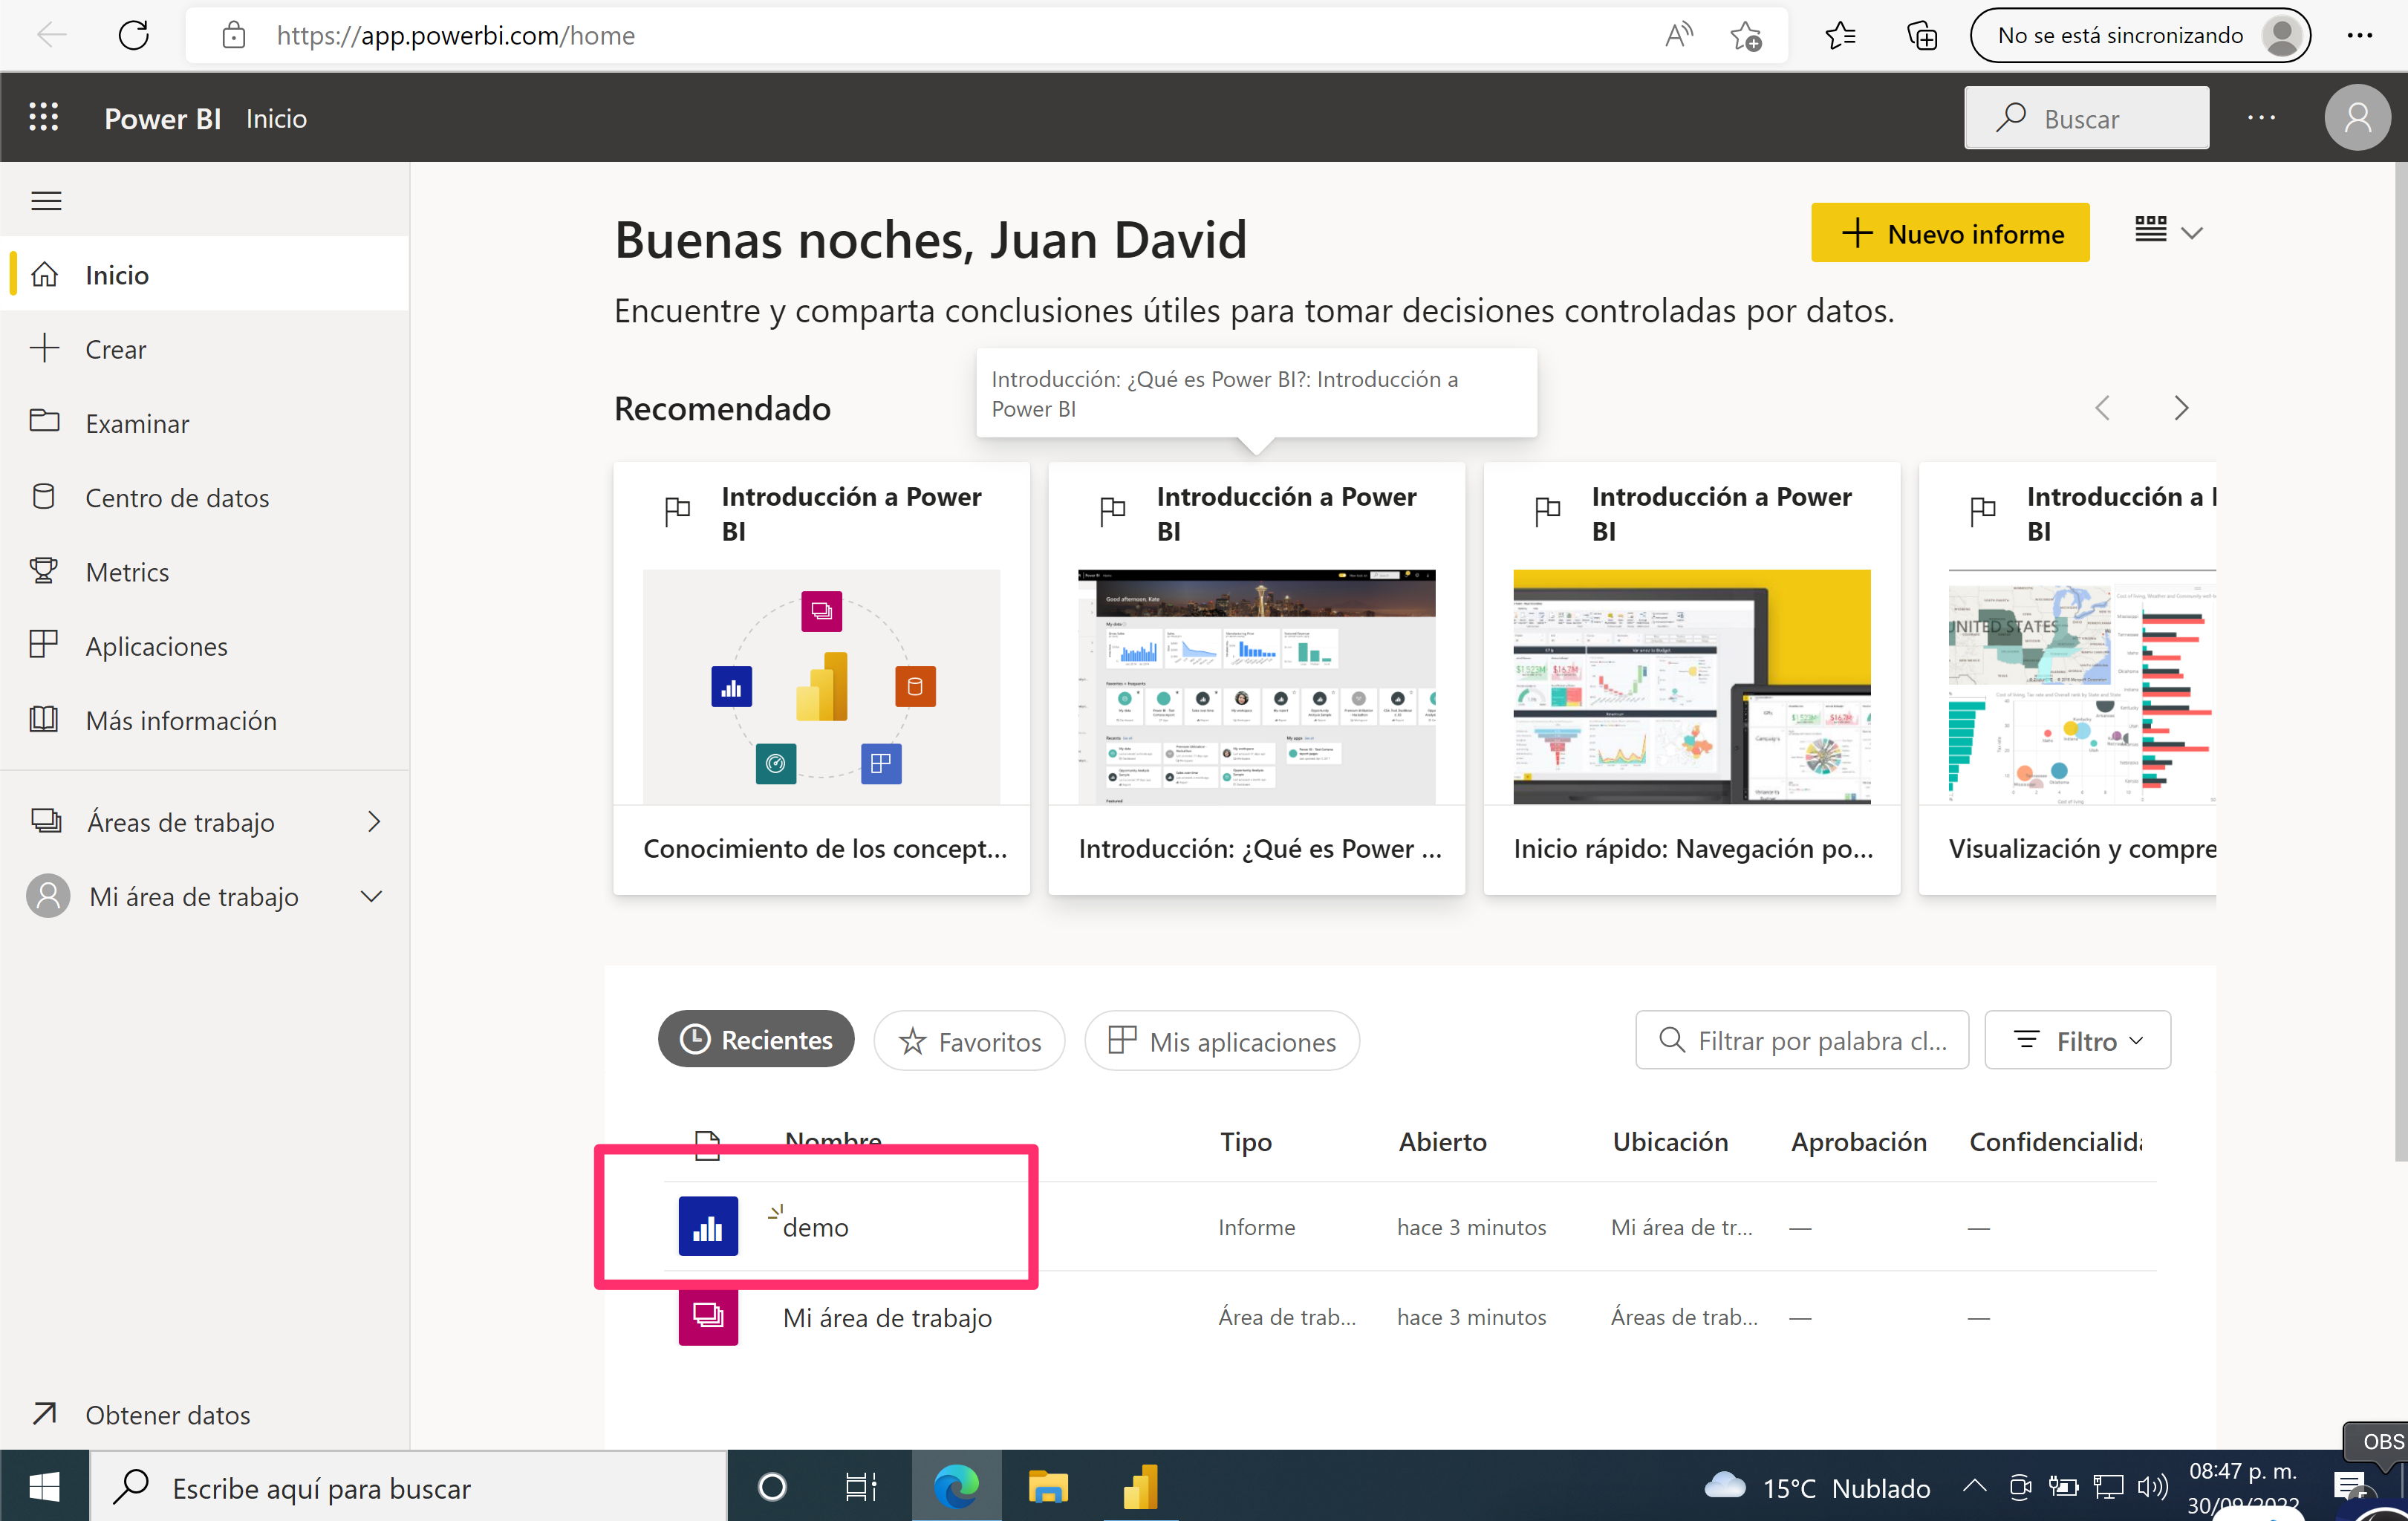Open Visualización y compre card
The height and width of the screenshot is (1521, 2408).
(2067, 678)
